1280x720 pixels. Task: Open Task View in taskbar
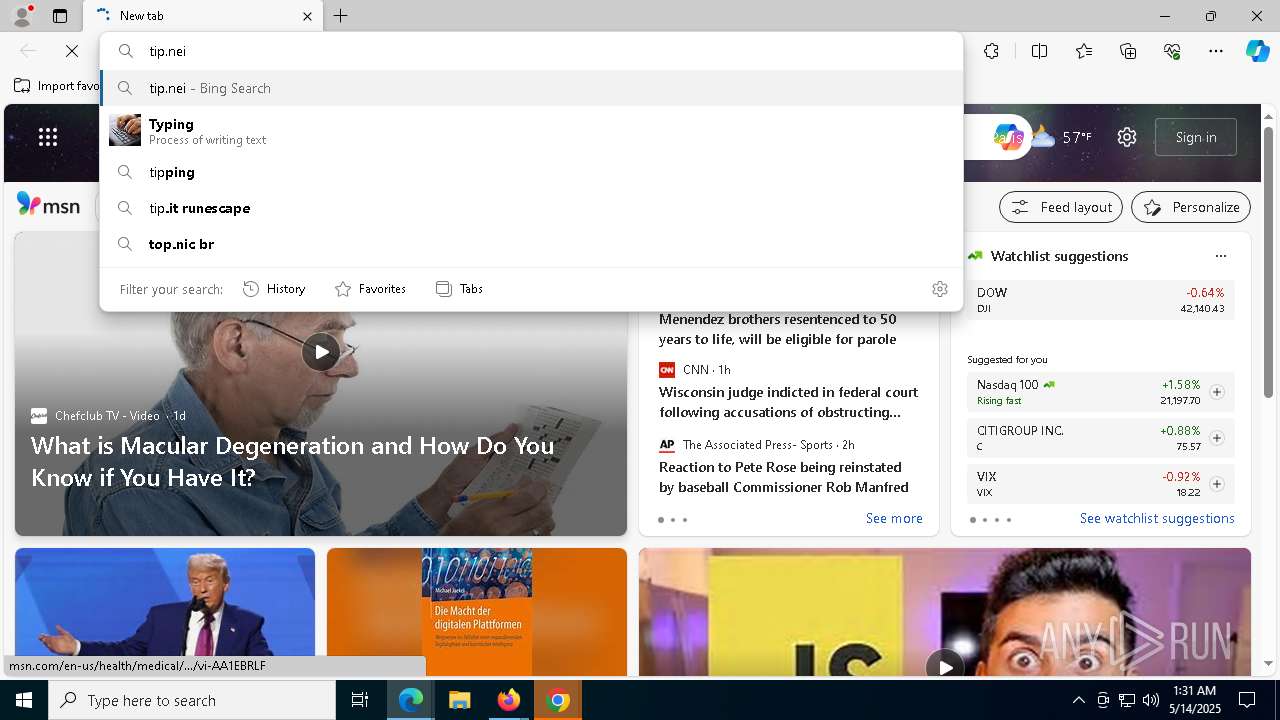click(x=360, y=700)
